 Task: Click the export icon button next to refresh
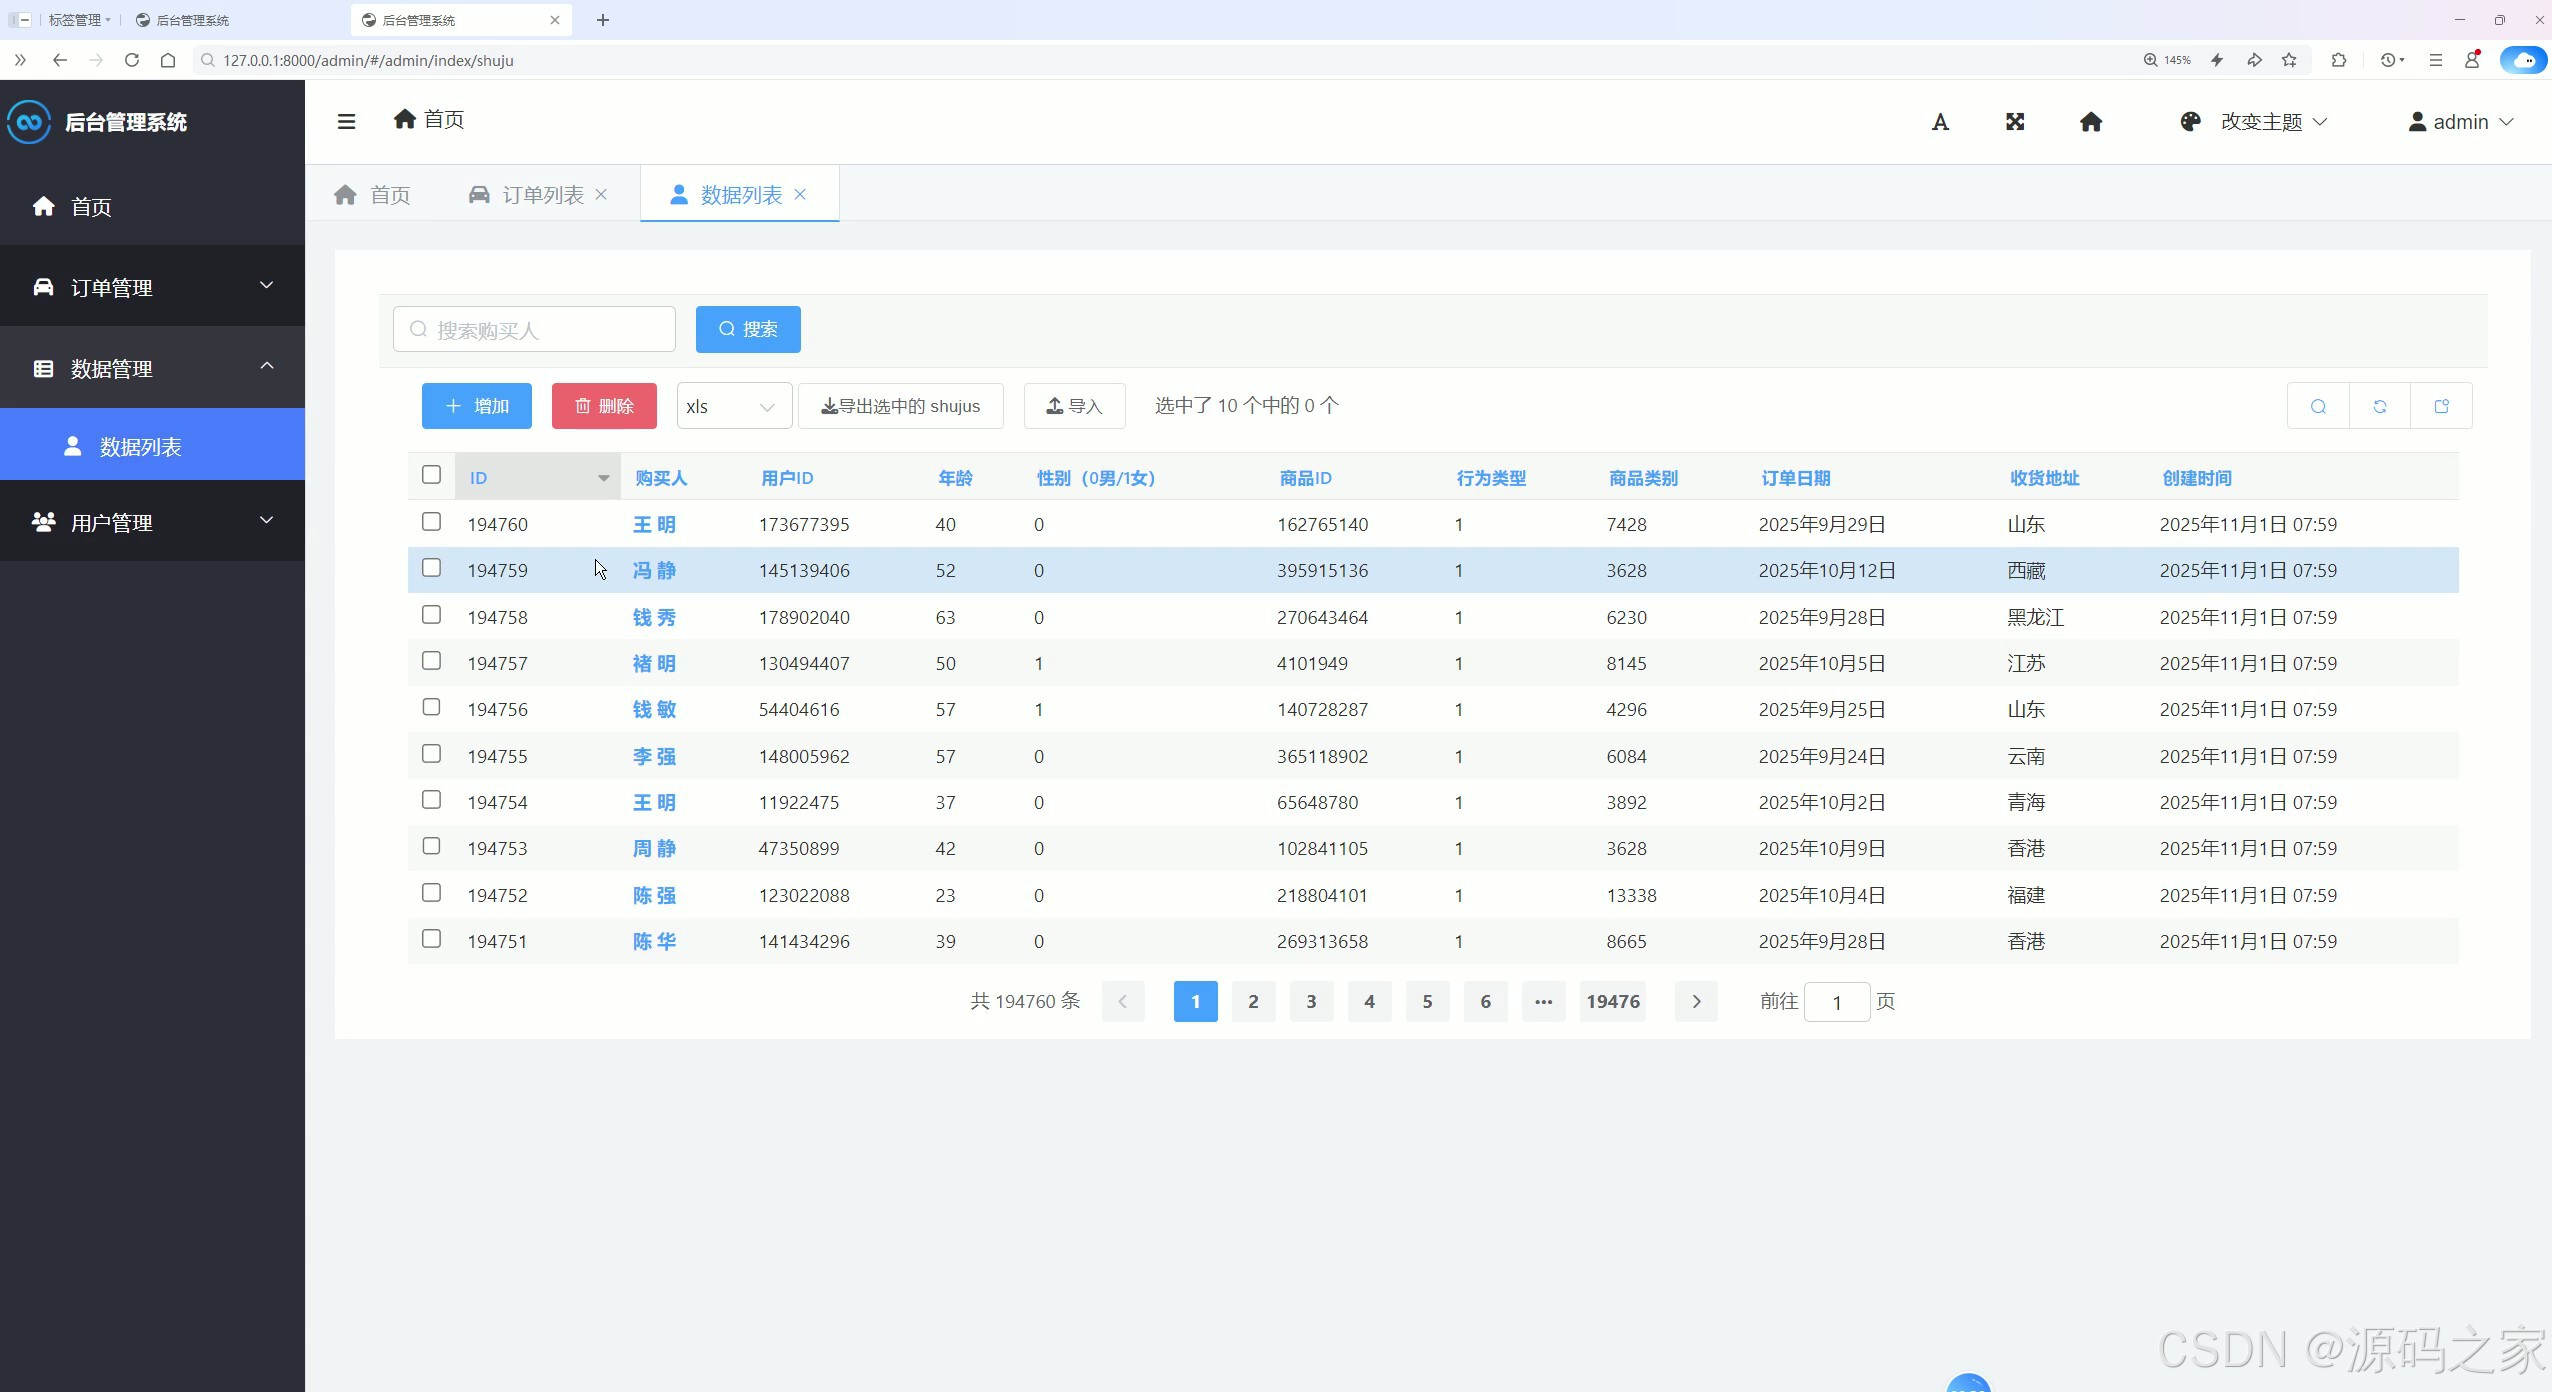[x=2441, y=406]
